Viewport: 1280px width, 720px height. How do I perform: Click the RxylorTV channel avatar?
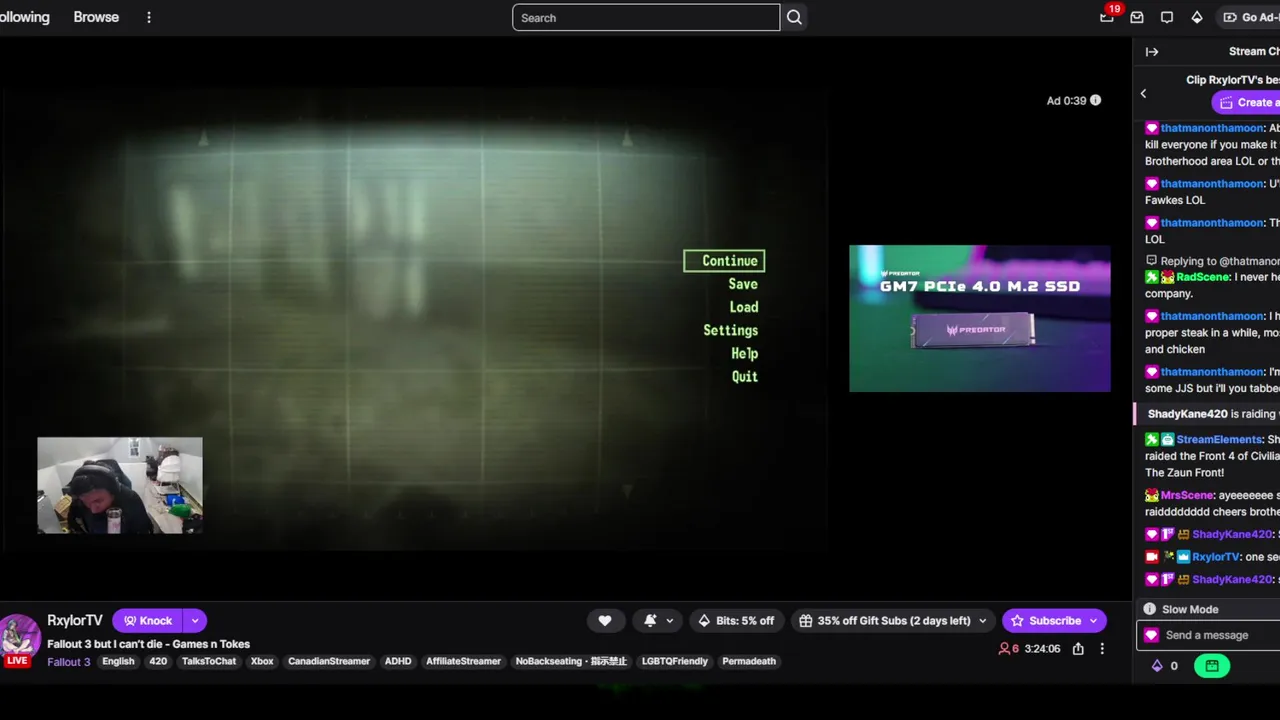[x=18, y=637]
